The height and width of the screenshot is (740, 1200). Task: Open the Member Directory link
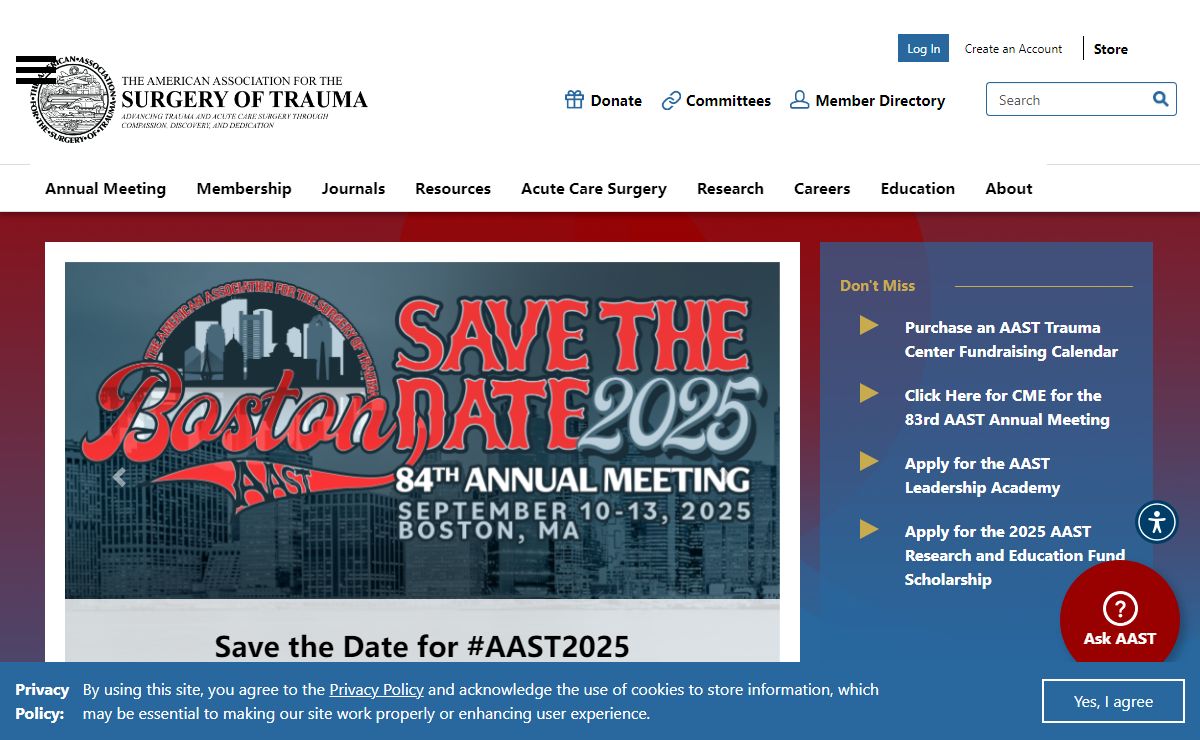pyautogui.click(x=880, y=100)
